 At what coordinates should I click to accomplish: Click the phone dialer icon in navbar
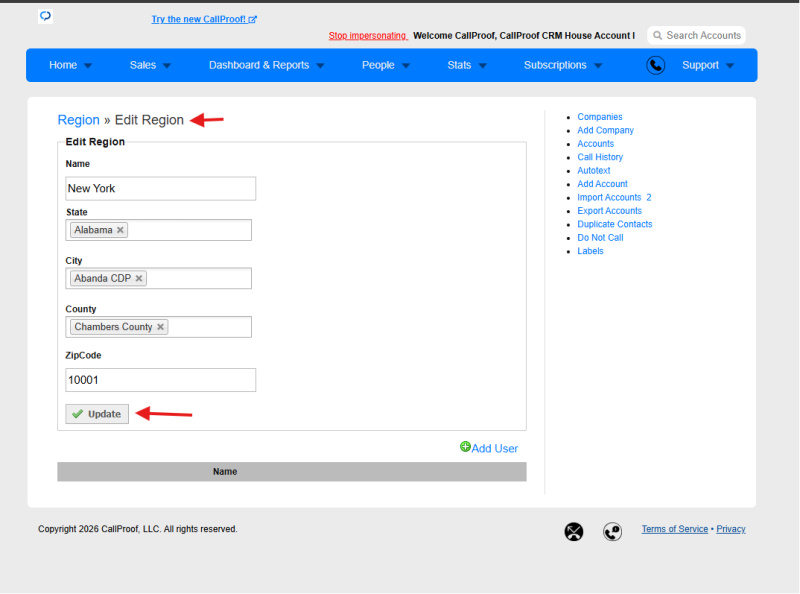pos(656,65)
